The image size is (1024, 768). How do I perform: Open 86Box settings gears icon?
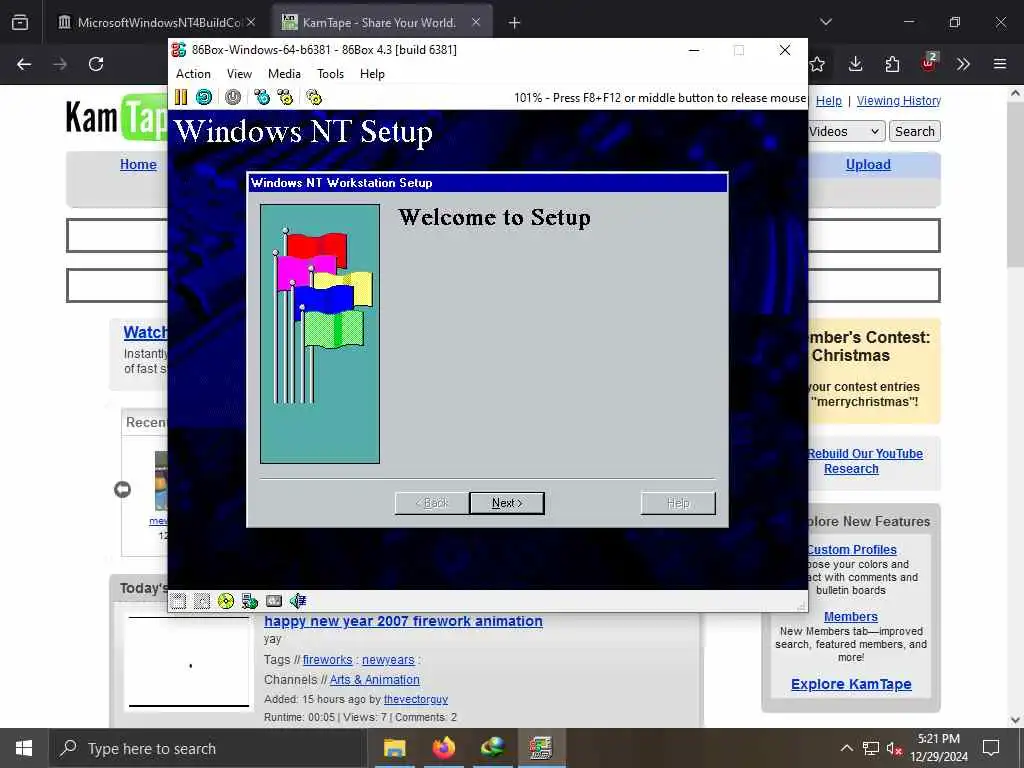coord(314,97)
